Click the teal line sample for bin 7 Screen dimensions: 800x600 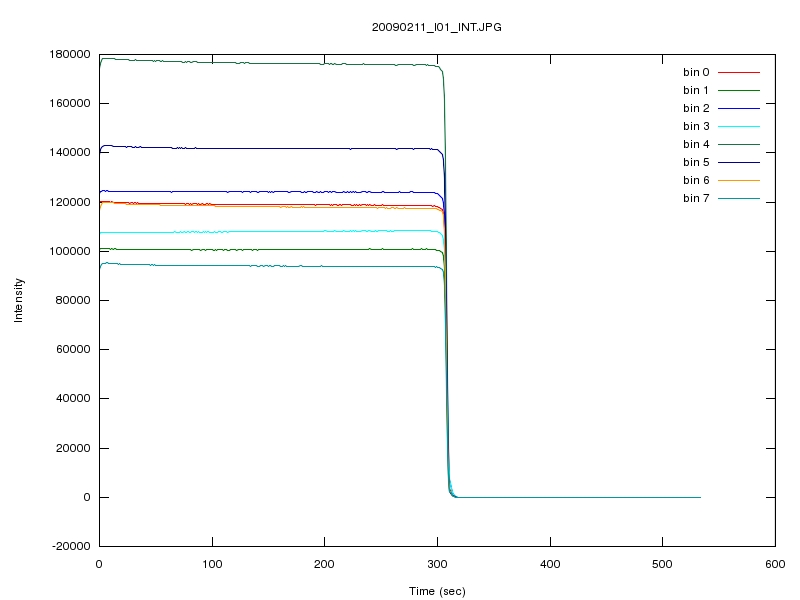pyautogui.click(x=739, y=198)
